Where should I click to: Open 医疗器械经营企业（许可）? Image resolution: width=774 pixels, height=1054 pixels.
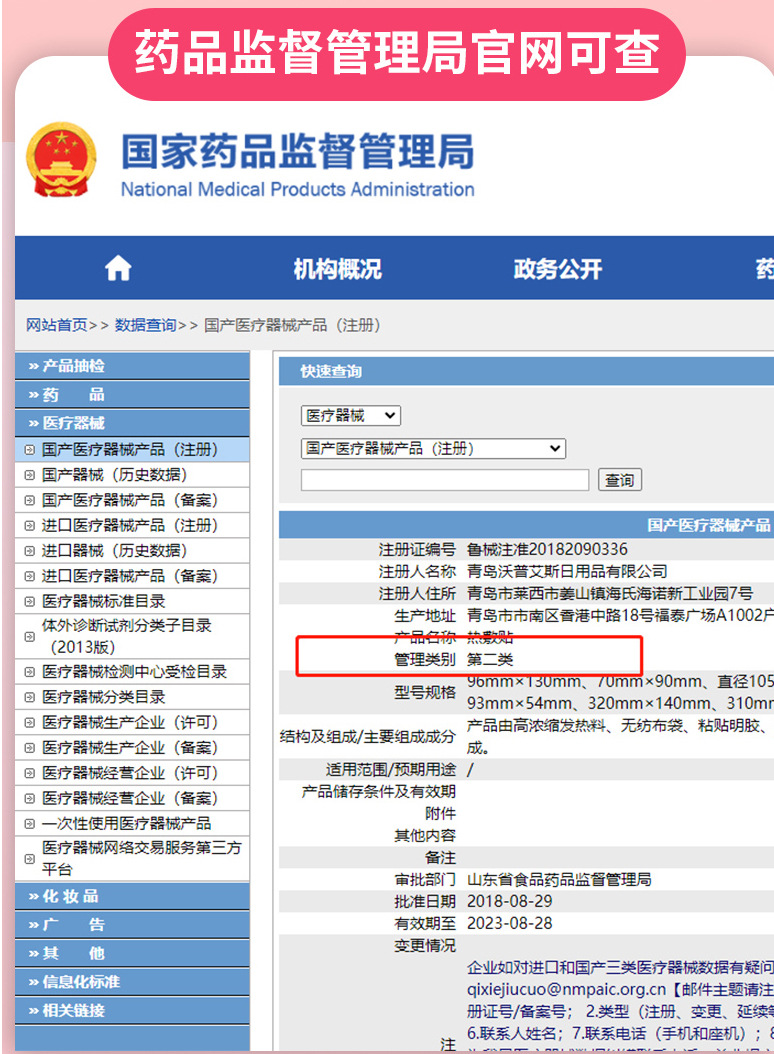130,773
